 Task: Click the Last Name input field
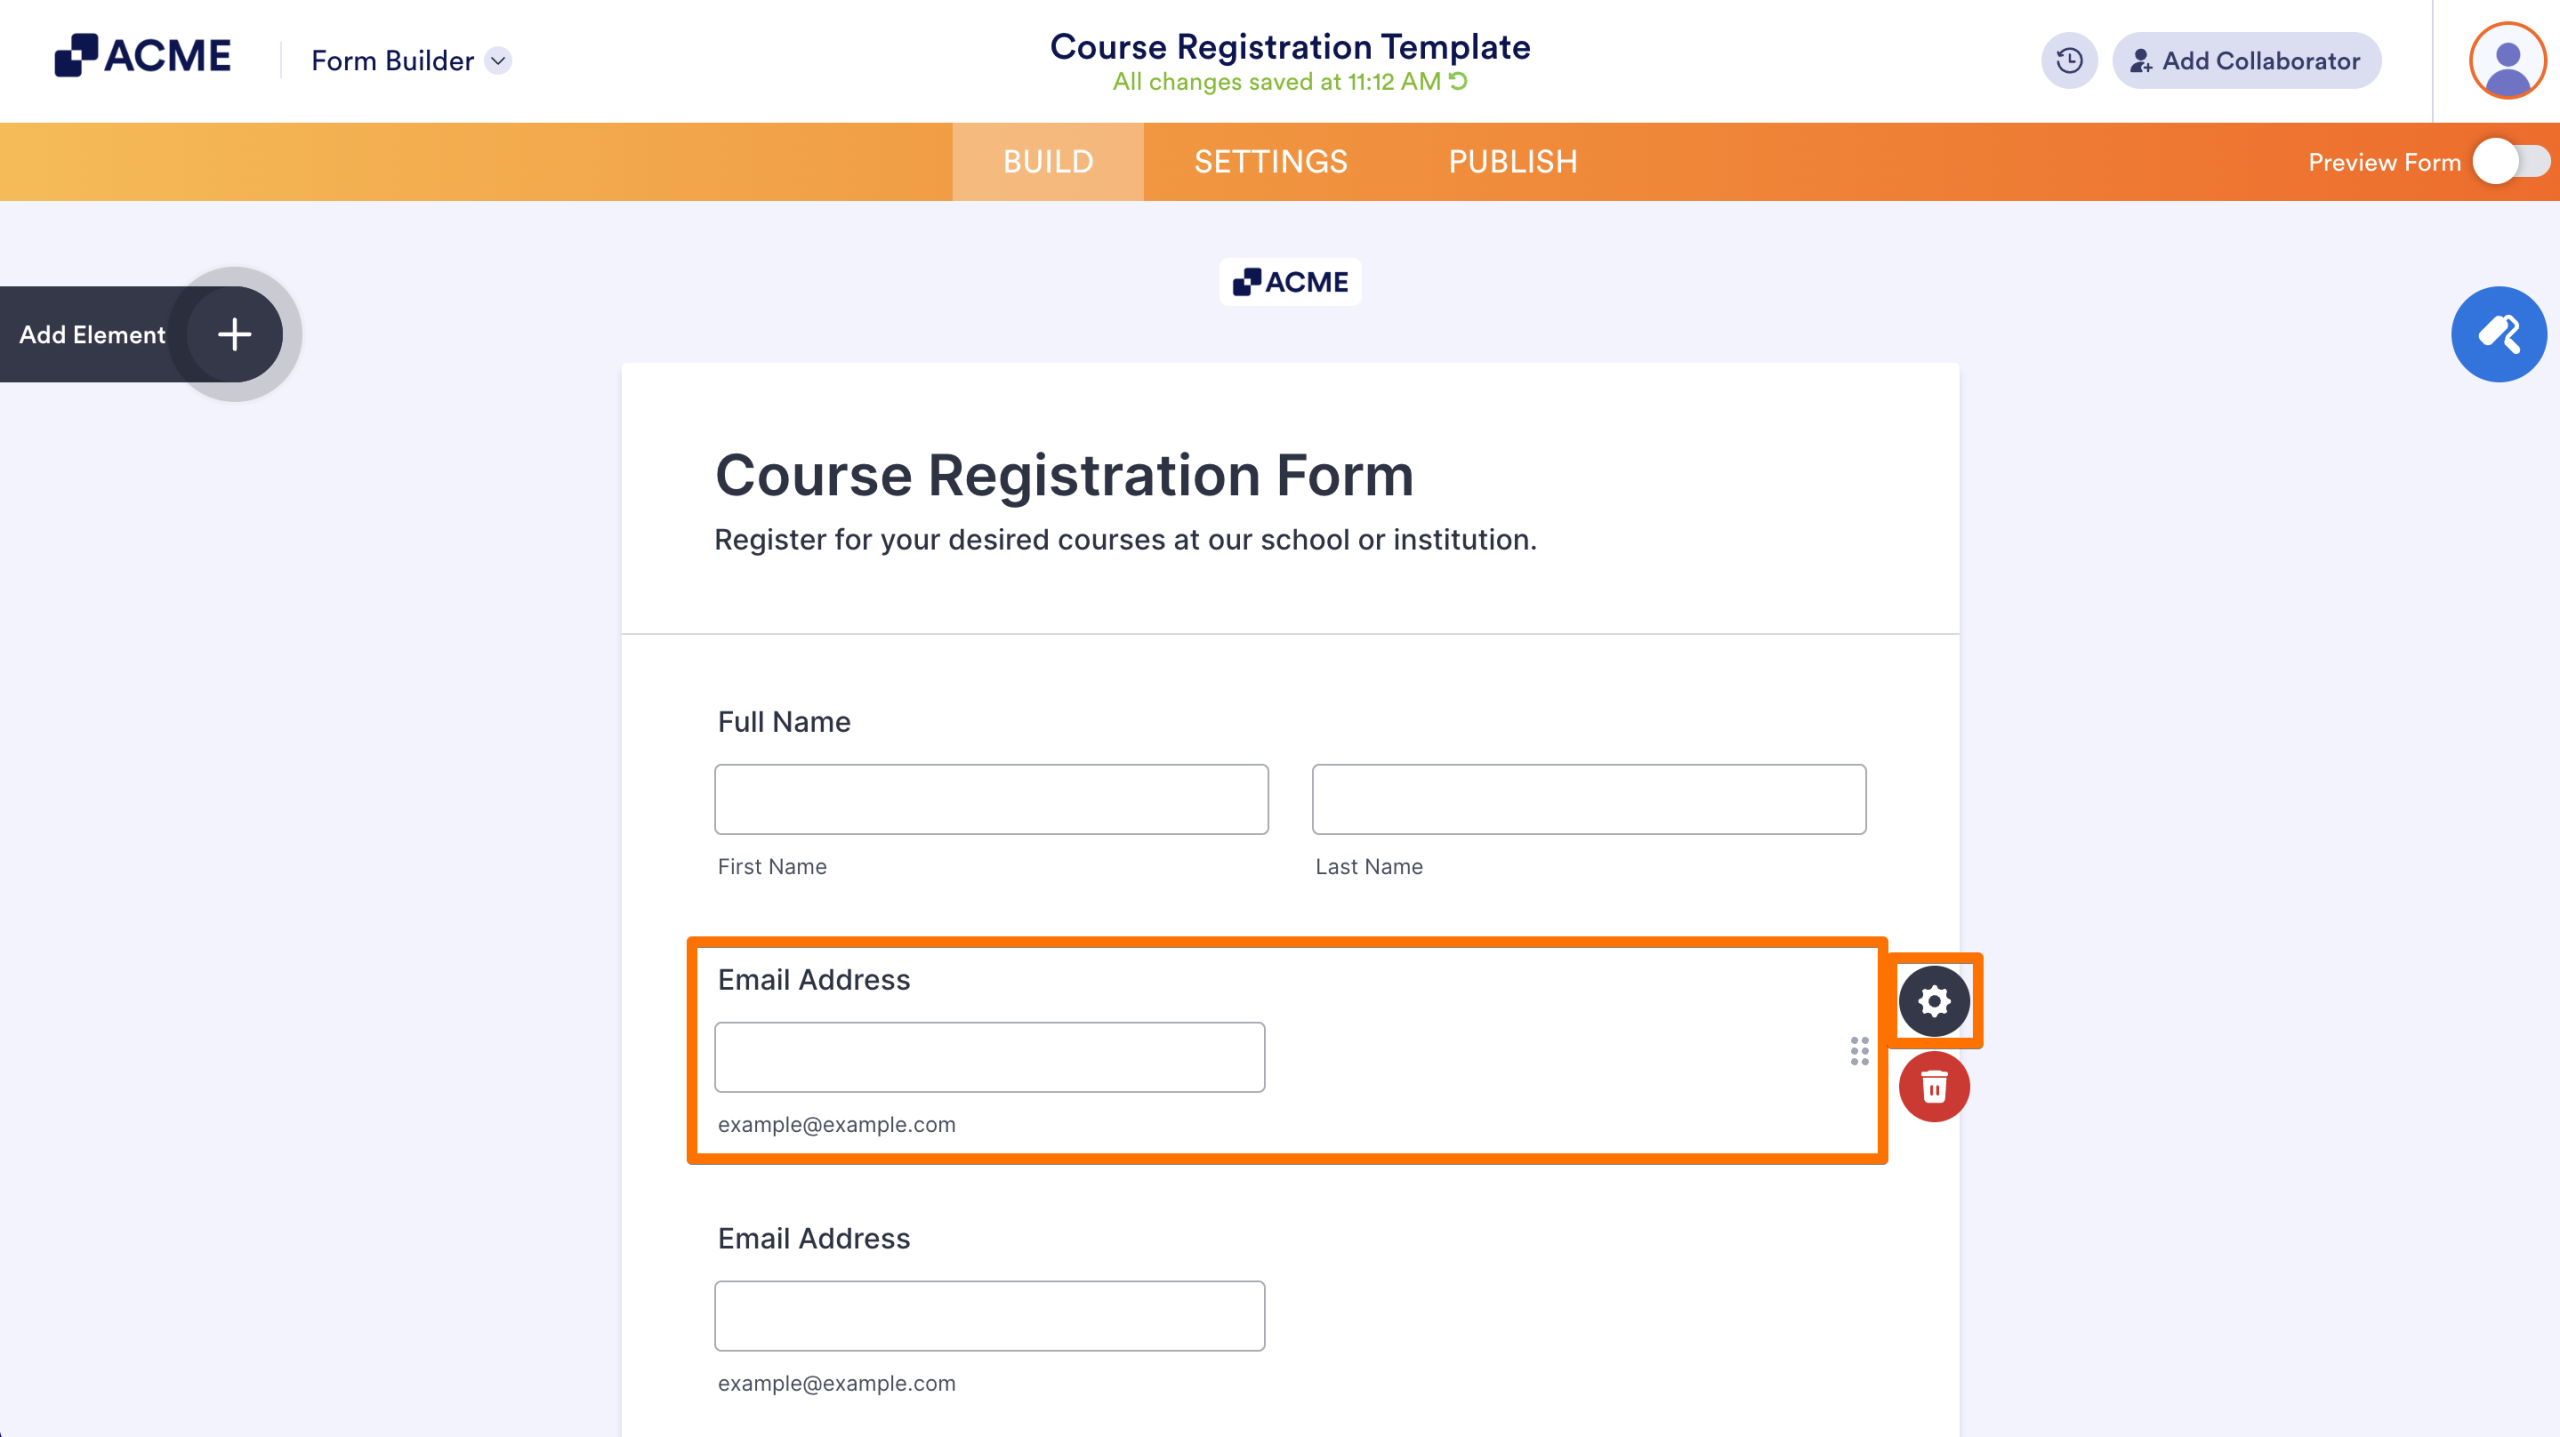pyautogui.click(x=1589, y=798)
